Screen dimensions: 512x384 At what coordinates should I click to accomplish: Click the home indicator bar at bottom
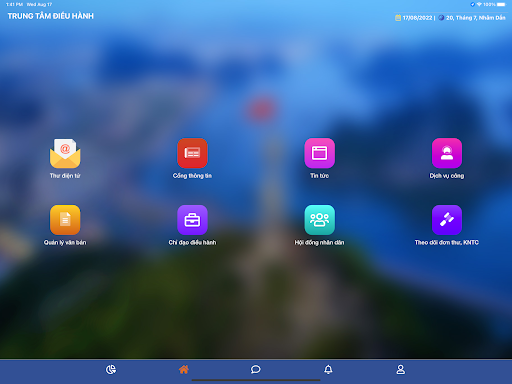click(x=256, y=380)
